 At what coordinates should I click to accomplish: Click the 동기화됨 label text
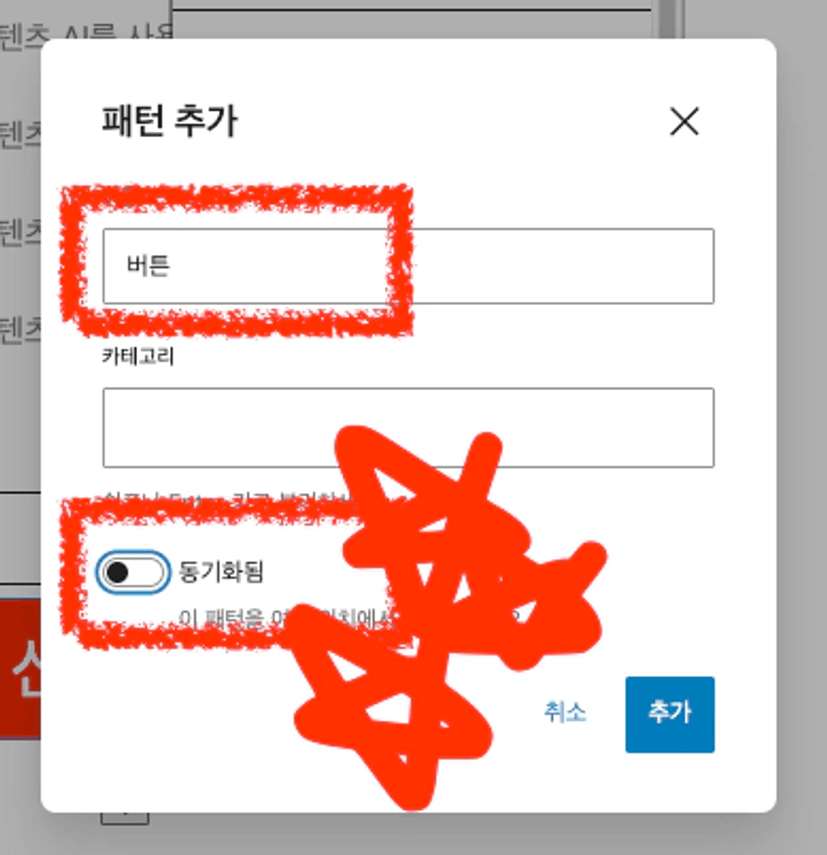coord(221,572)
